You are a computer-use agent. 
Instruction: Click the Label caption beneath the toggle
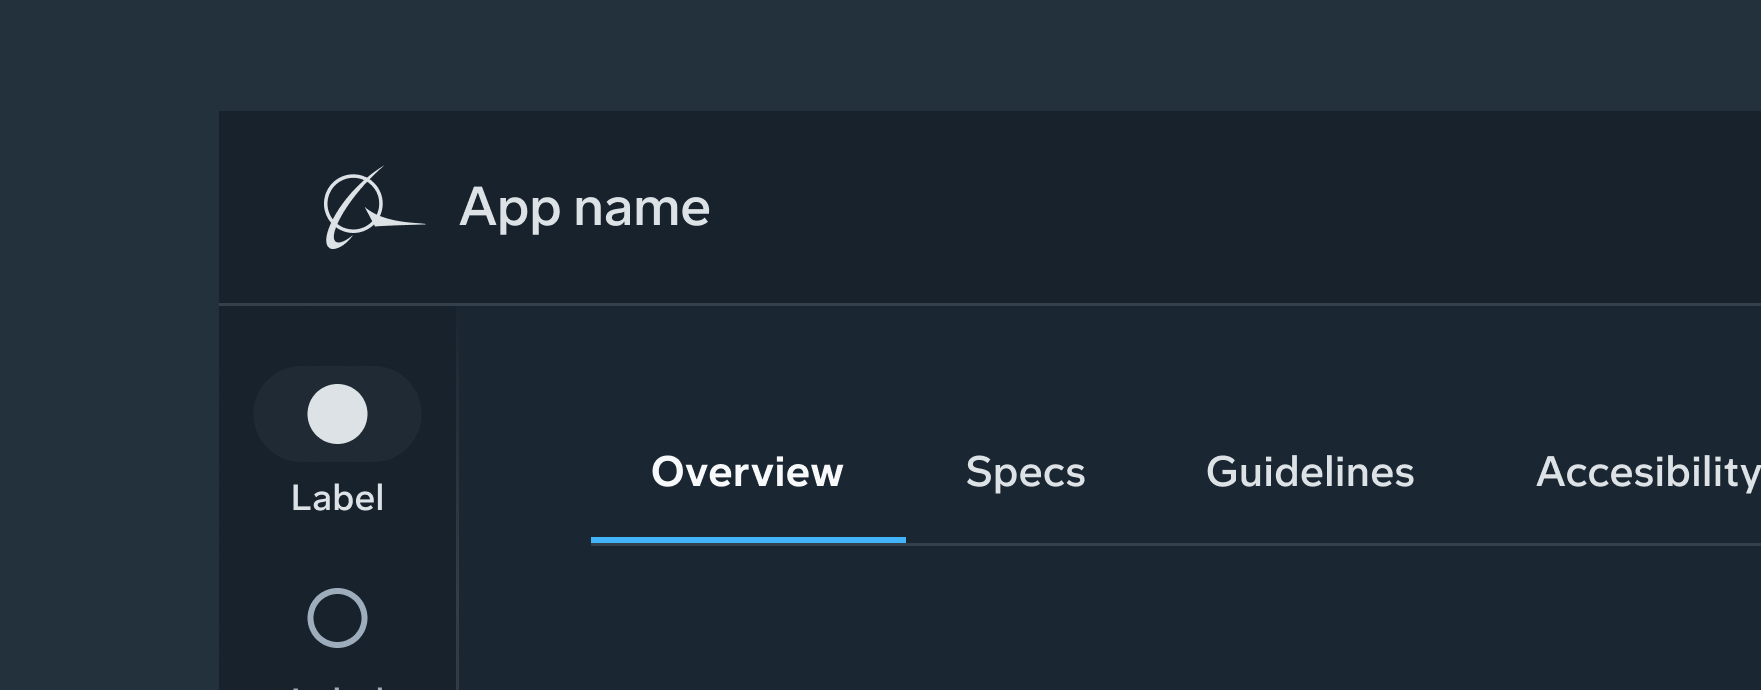click(338, 496)
